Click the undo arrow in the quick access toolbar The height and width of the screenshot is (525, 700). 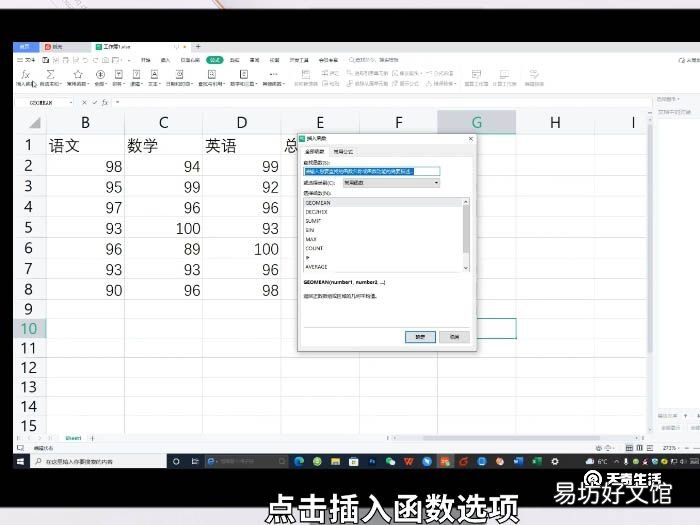[85, 60]
